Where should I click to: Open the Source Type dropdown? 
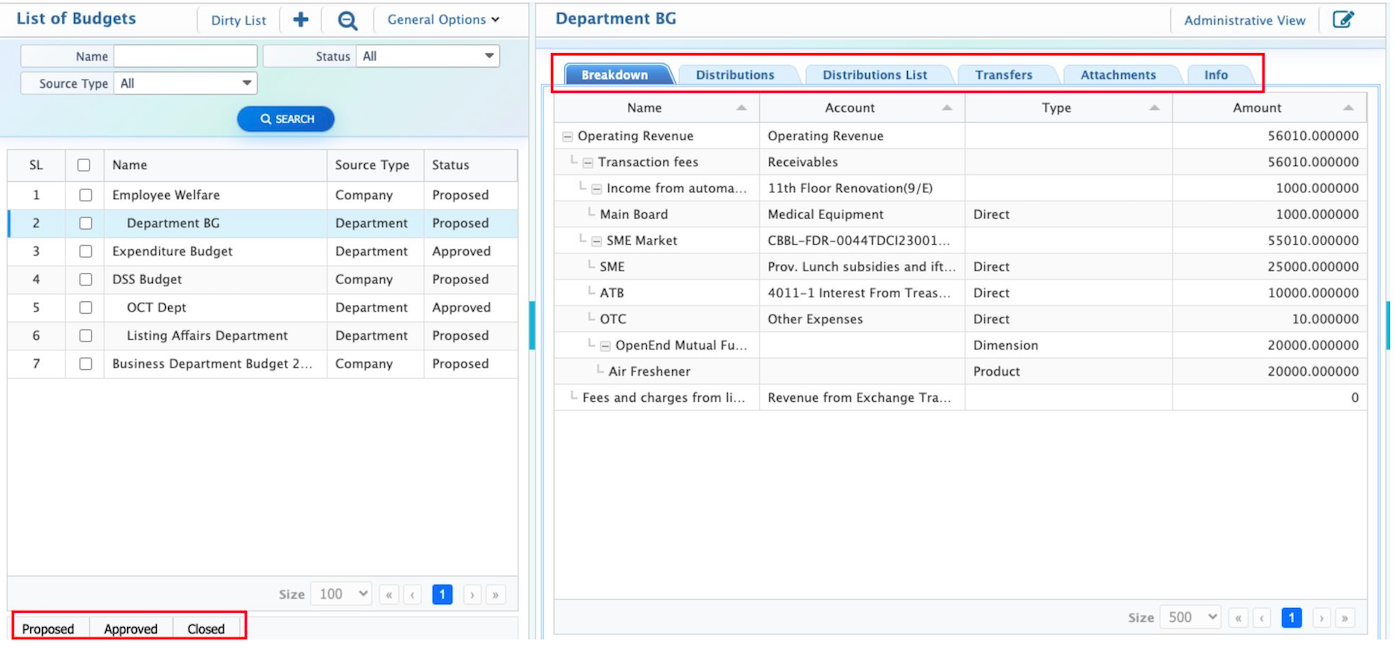click(186, 84)
